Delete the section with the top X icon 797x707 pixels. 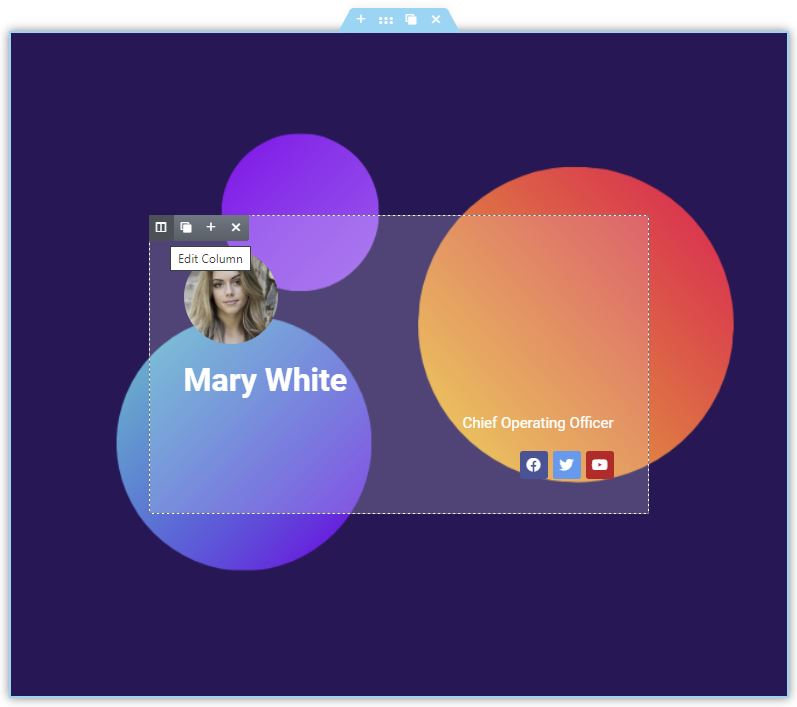(436, 19)
